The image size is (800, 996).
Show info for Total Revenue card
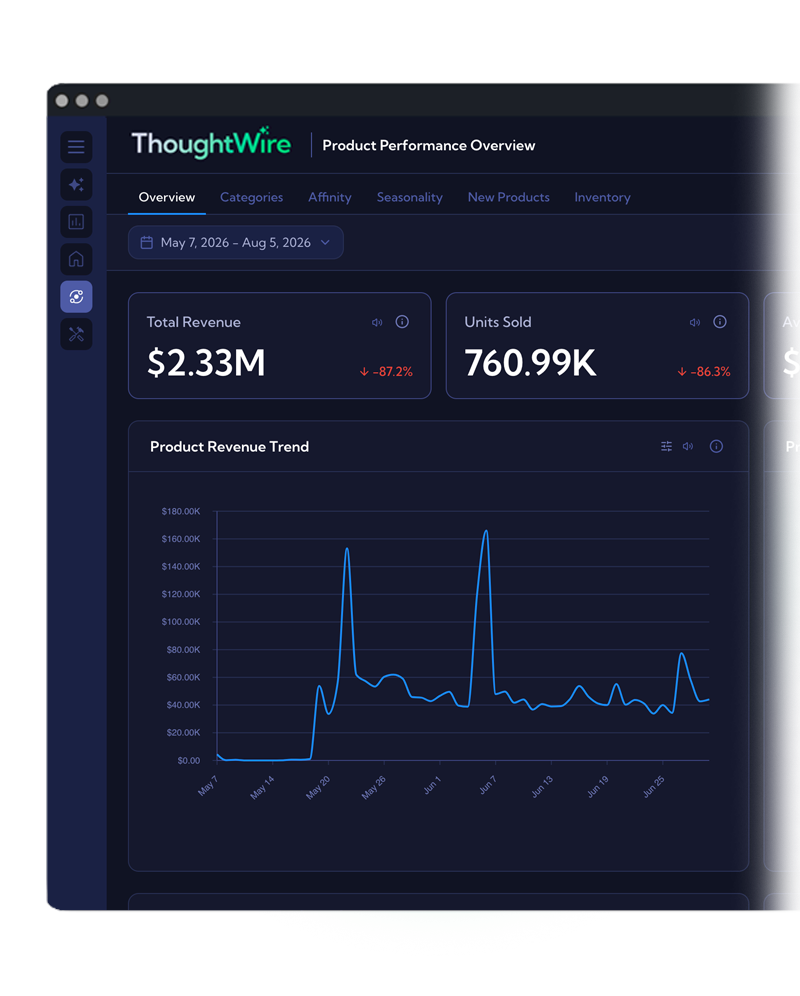(x=402, y=322)
